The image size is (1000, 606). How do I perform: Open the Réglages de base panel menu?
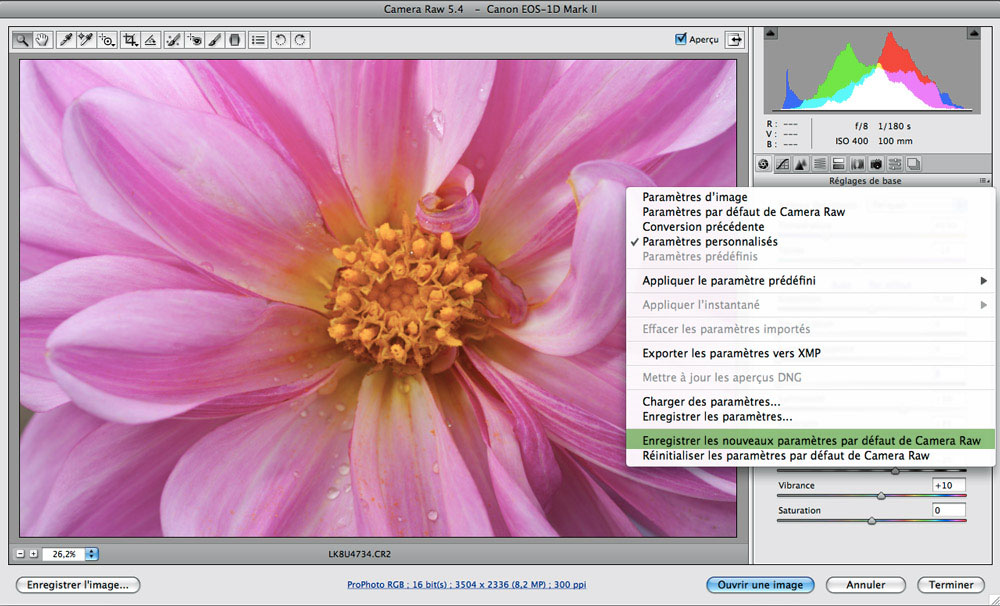(x=983, y=181)
